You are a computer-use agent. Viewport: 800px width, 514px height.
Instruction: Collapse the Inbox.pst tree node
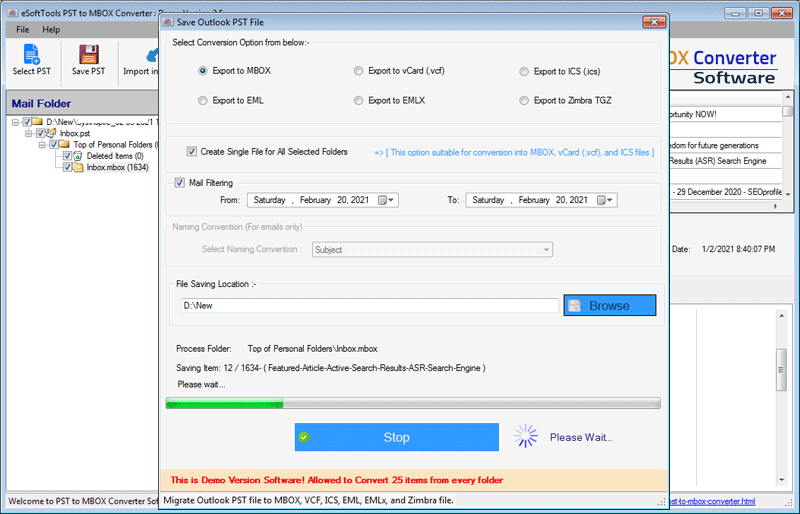point(29,133)
